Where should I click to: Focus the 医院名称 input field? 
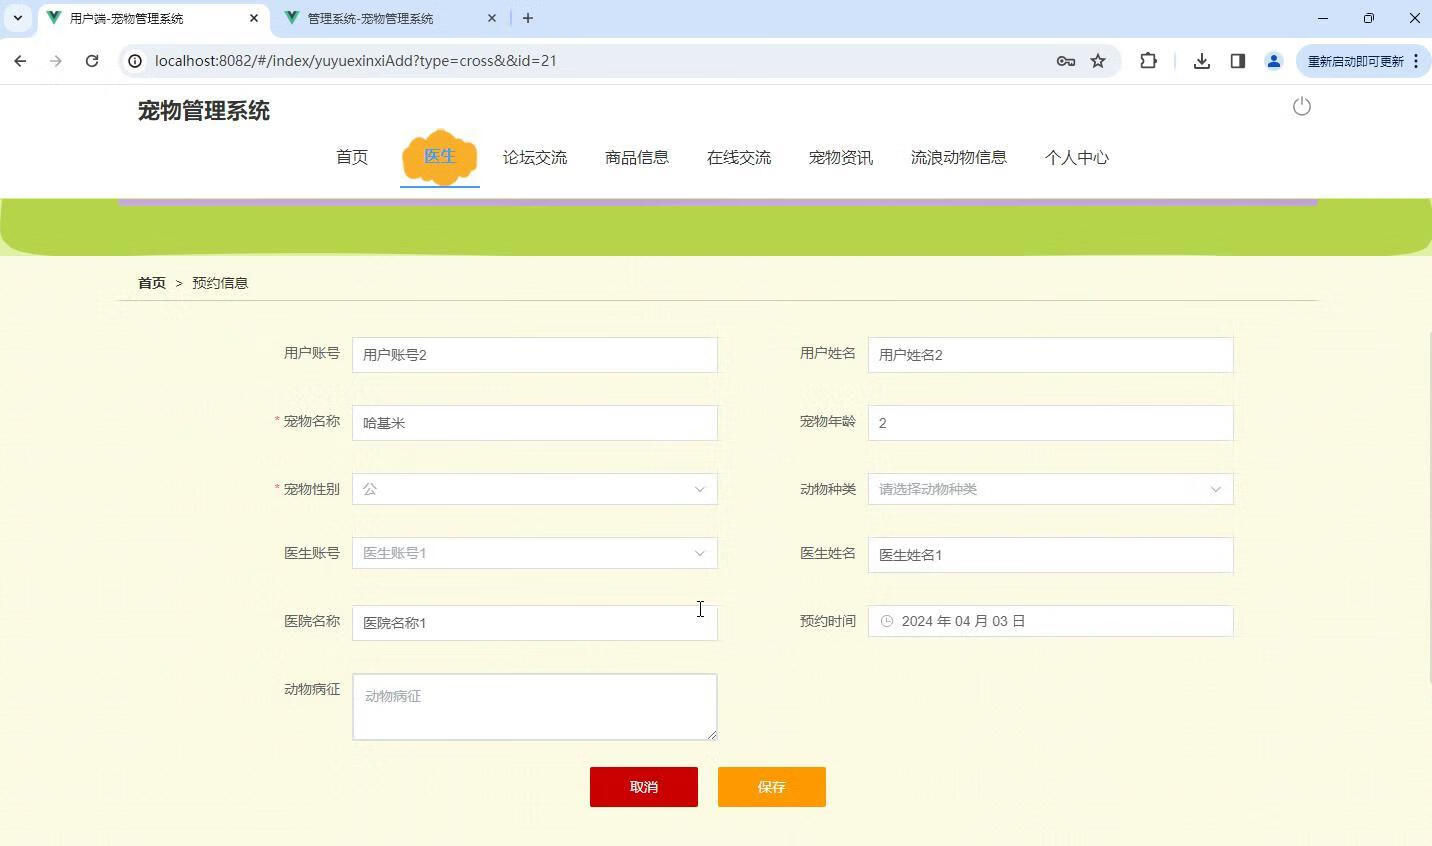tap(535, 623)
